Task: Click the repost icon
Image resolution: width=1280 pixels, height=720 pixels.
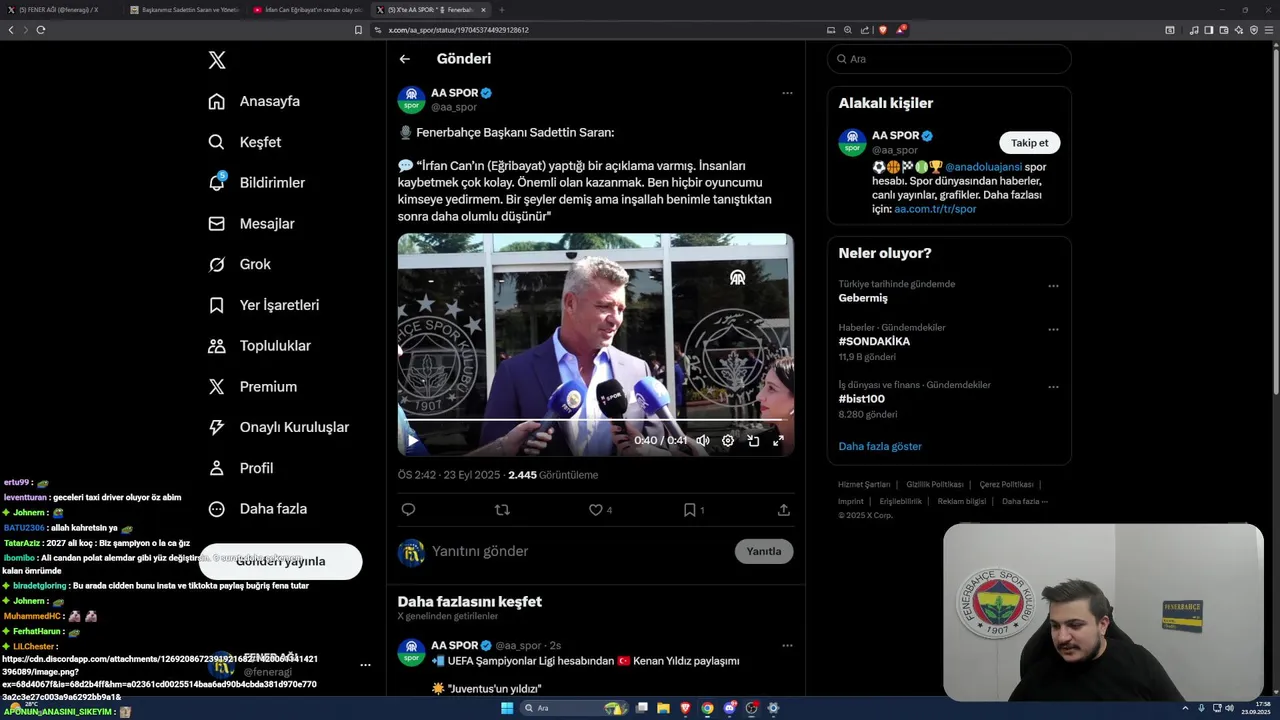Action: (x=502, y=510)
